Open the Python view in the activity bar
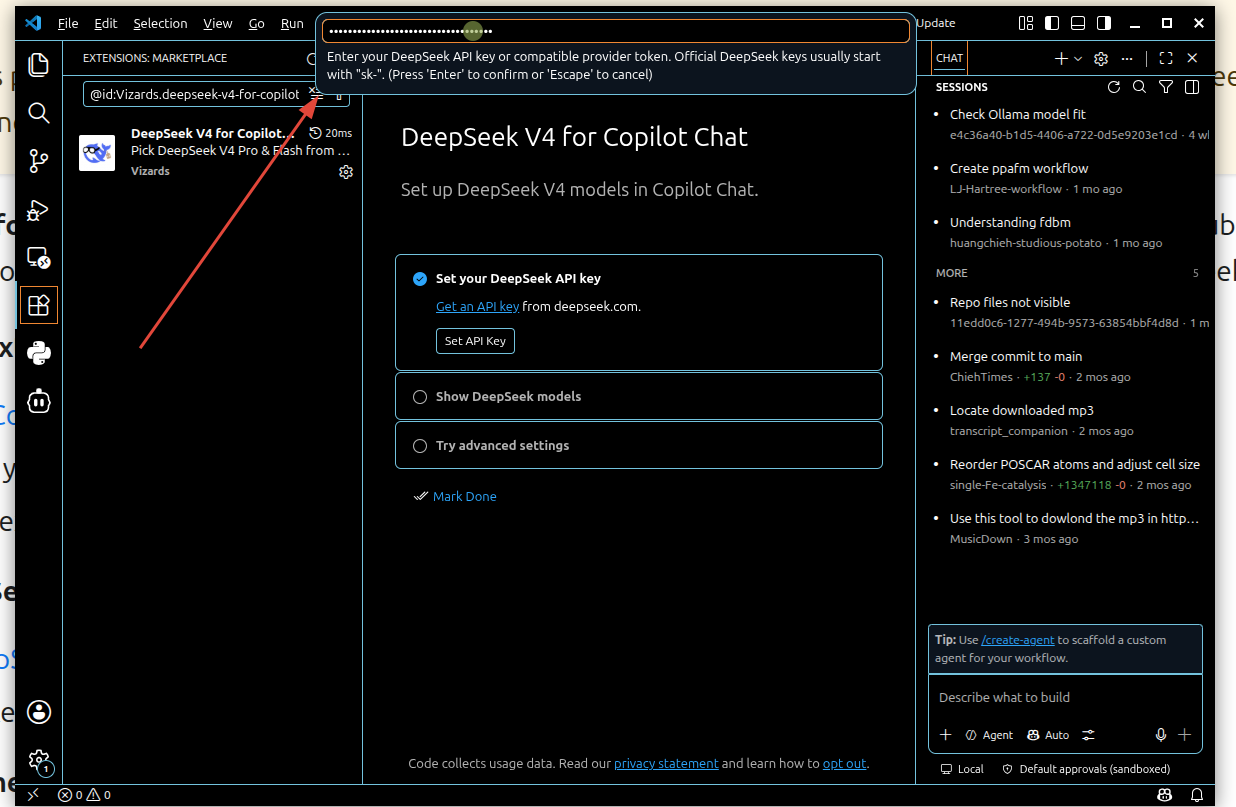The image size is (1236, 807). click(x=39, y=353)
